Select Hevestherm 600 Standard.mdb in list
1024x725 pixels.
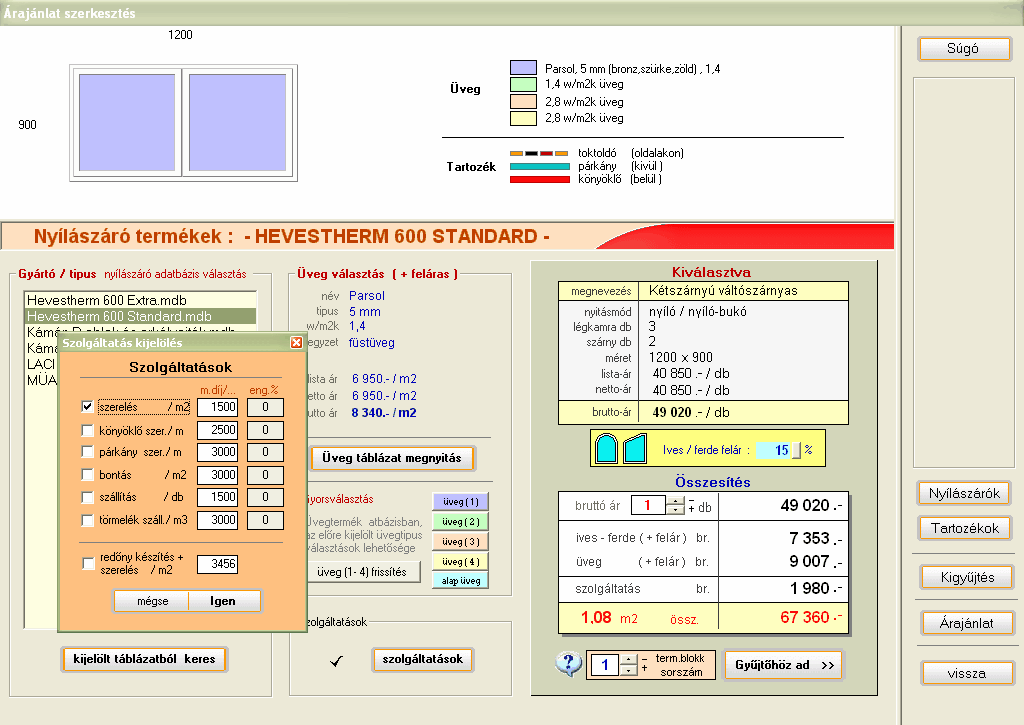tap(140, 316)
